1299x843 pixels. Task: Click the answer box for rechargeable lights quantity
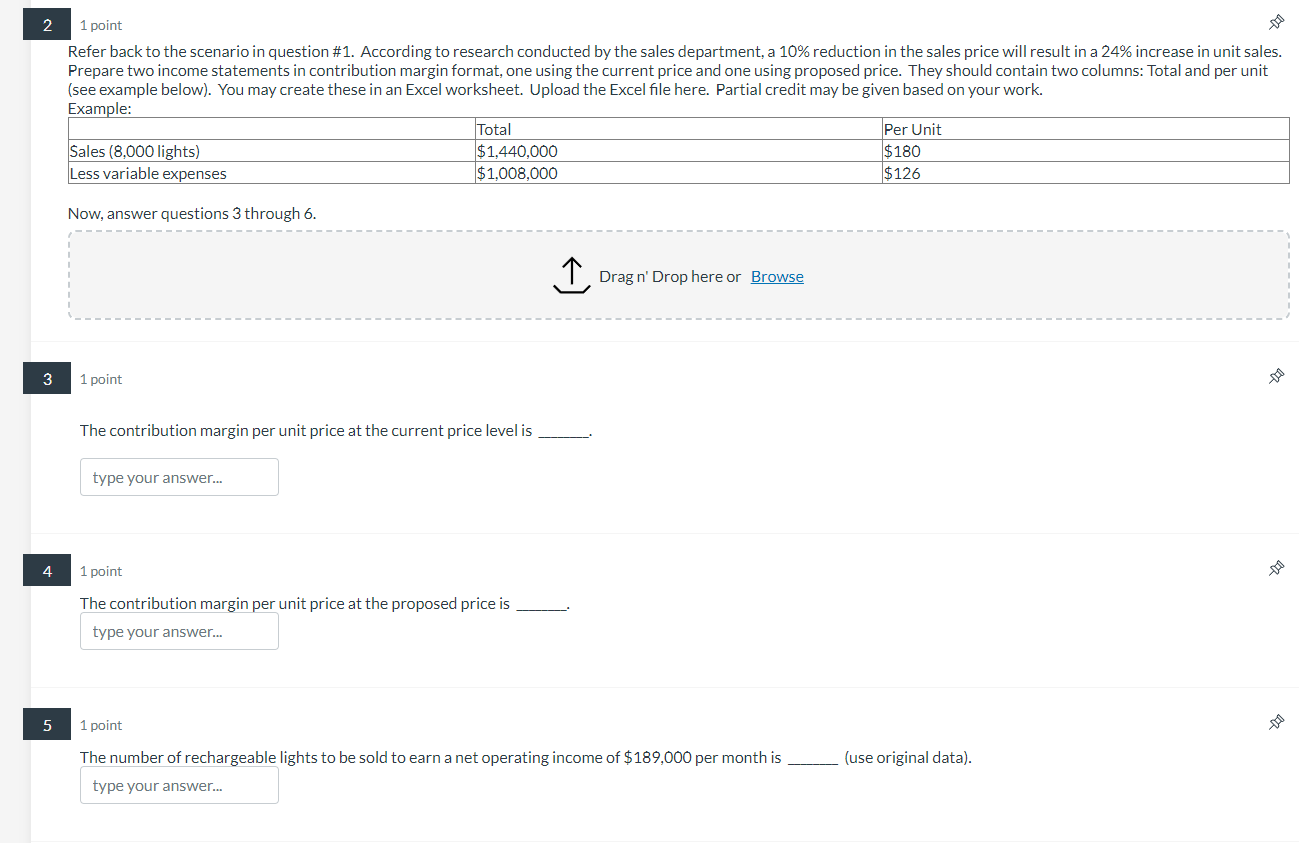pos(179,785)
